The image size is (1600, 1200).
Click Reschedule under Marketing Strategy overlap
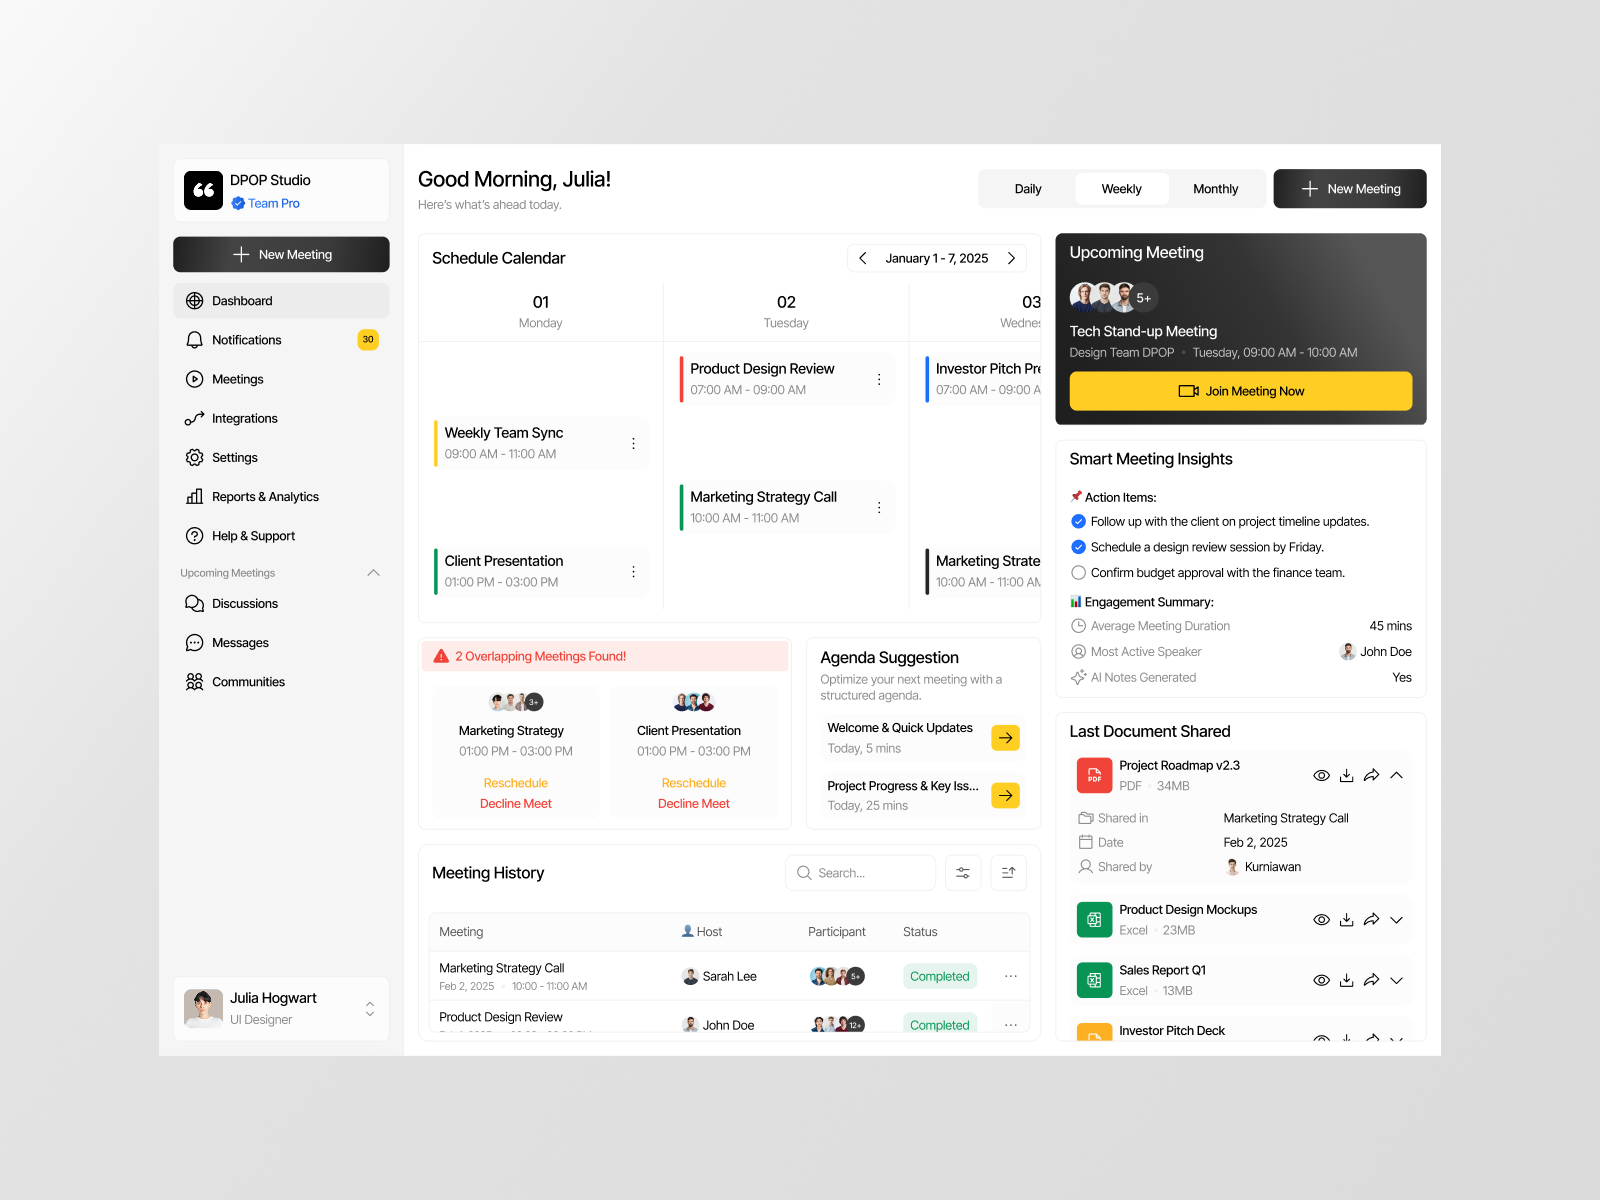click(x=515, y=783)
